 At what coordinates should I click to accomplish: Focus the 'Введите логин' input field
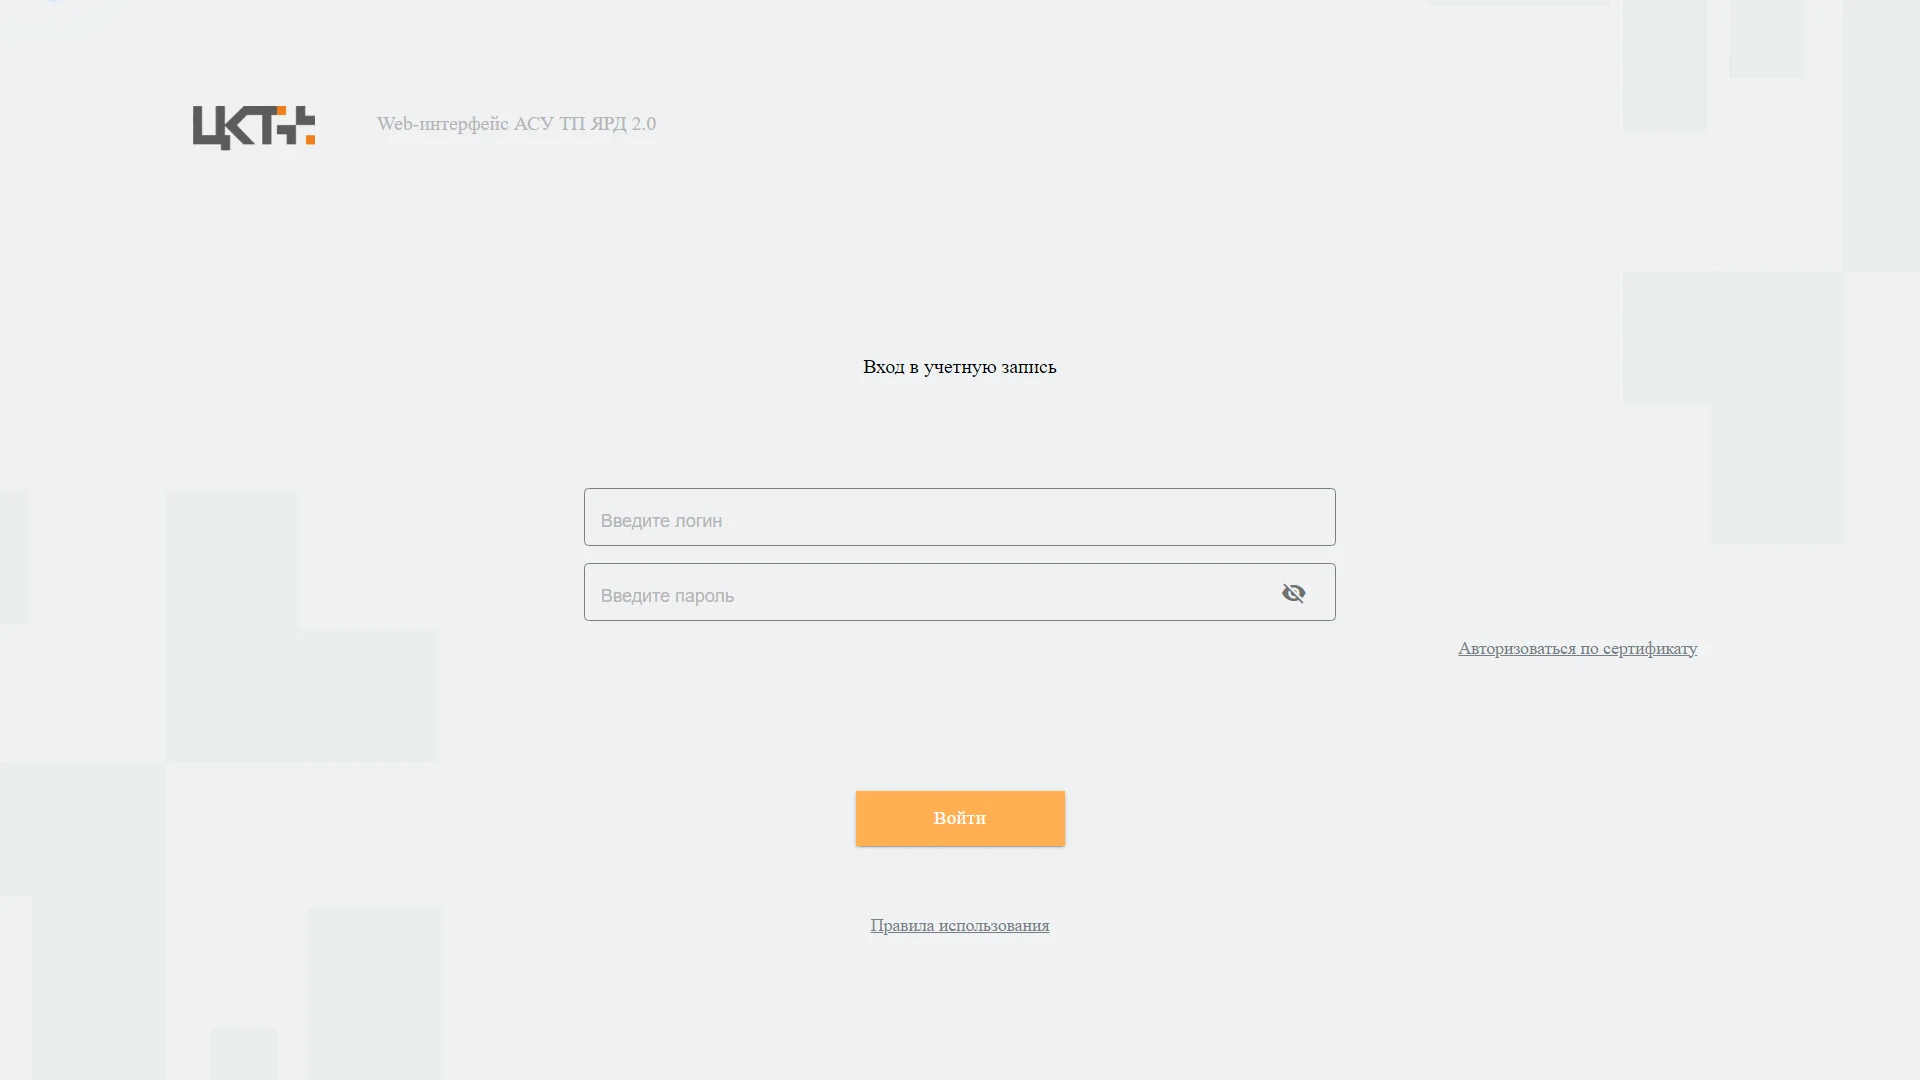click(959, 517)
